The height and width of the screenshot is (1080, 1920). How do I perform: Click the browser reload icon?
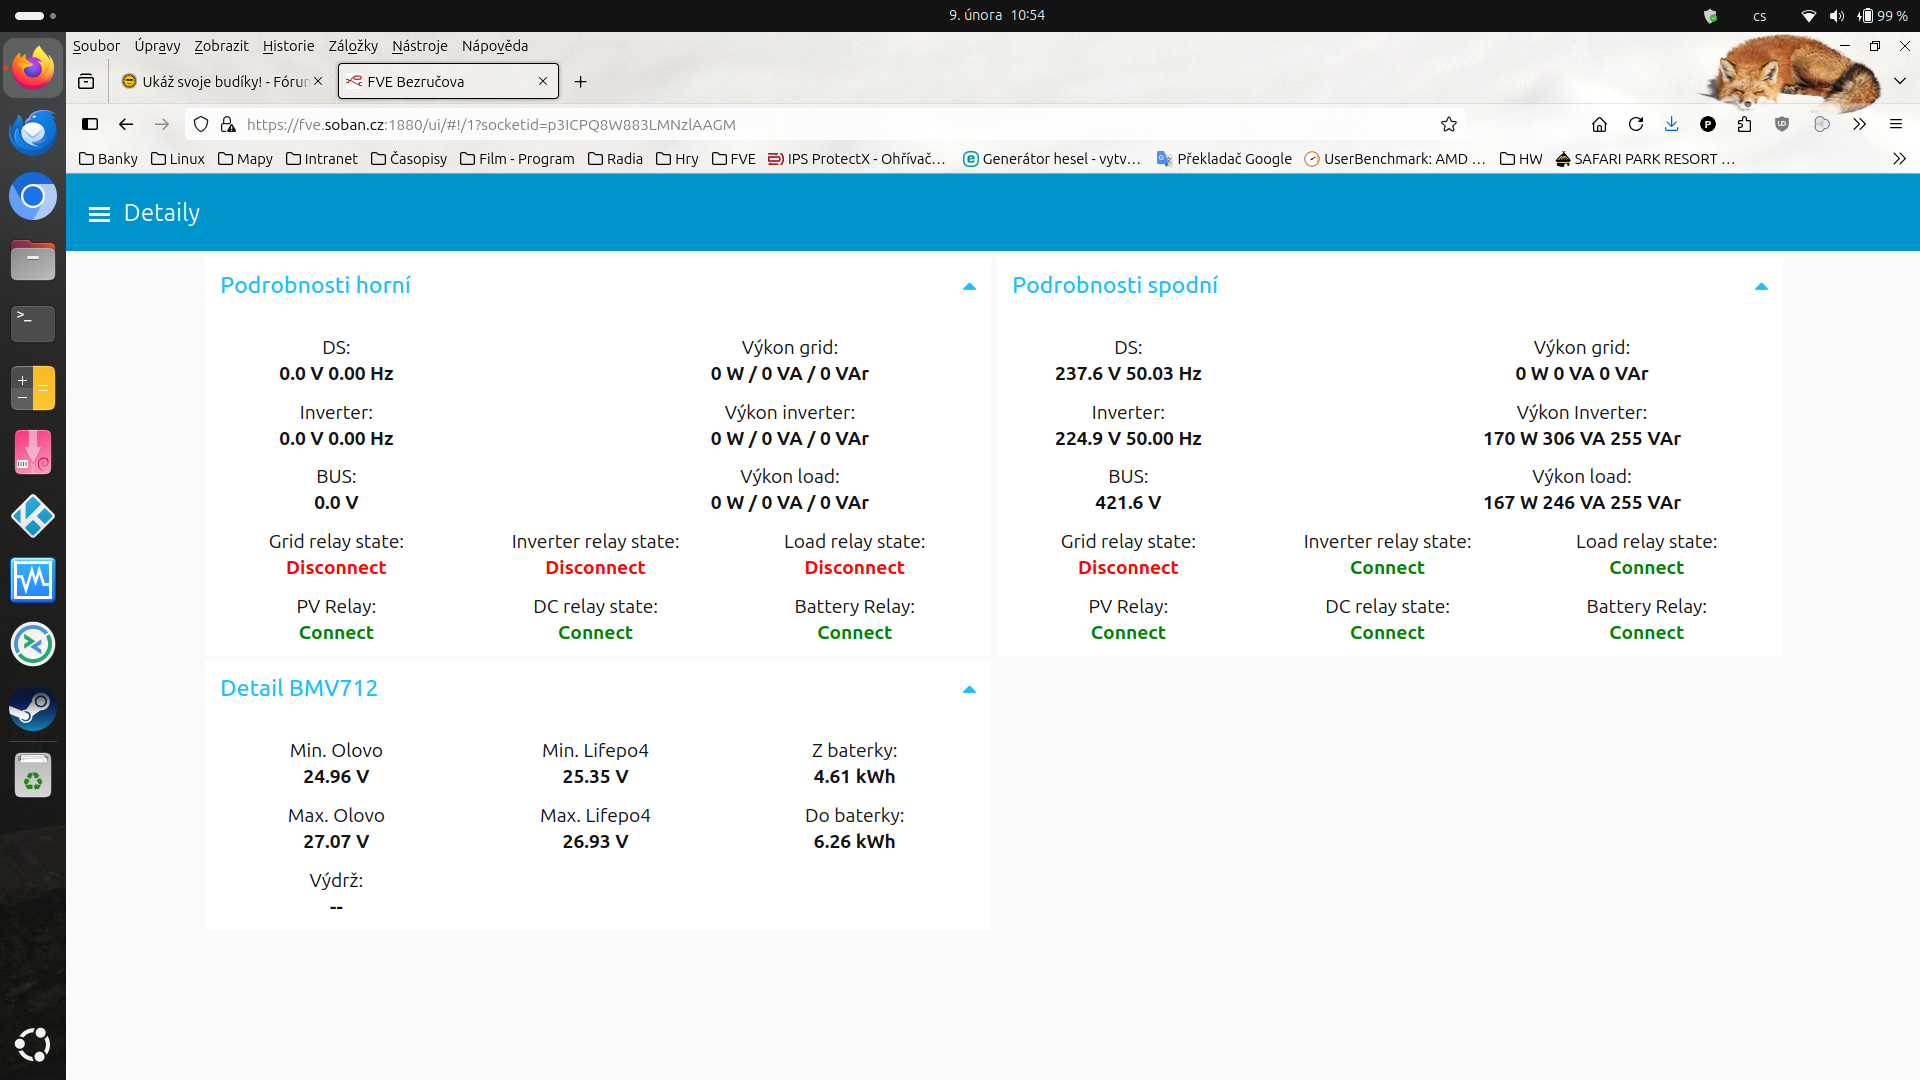click(1636, 124)
